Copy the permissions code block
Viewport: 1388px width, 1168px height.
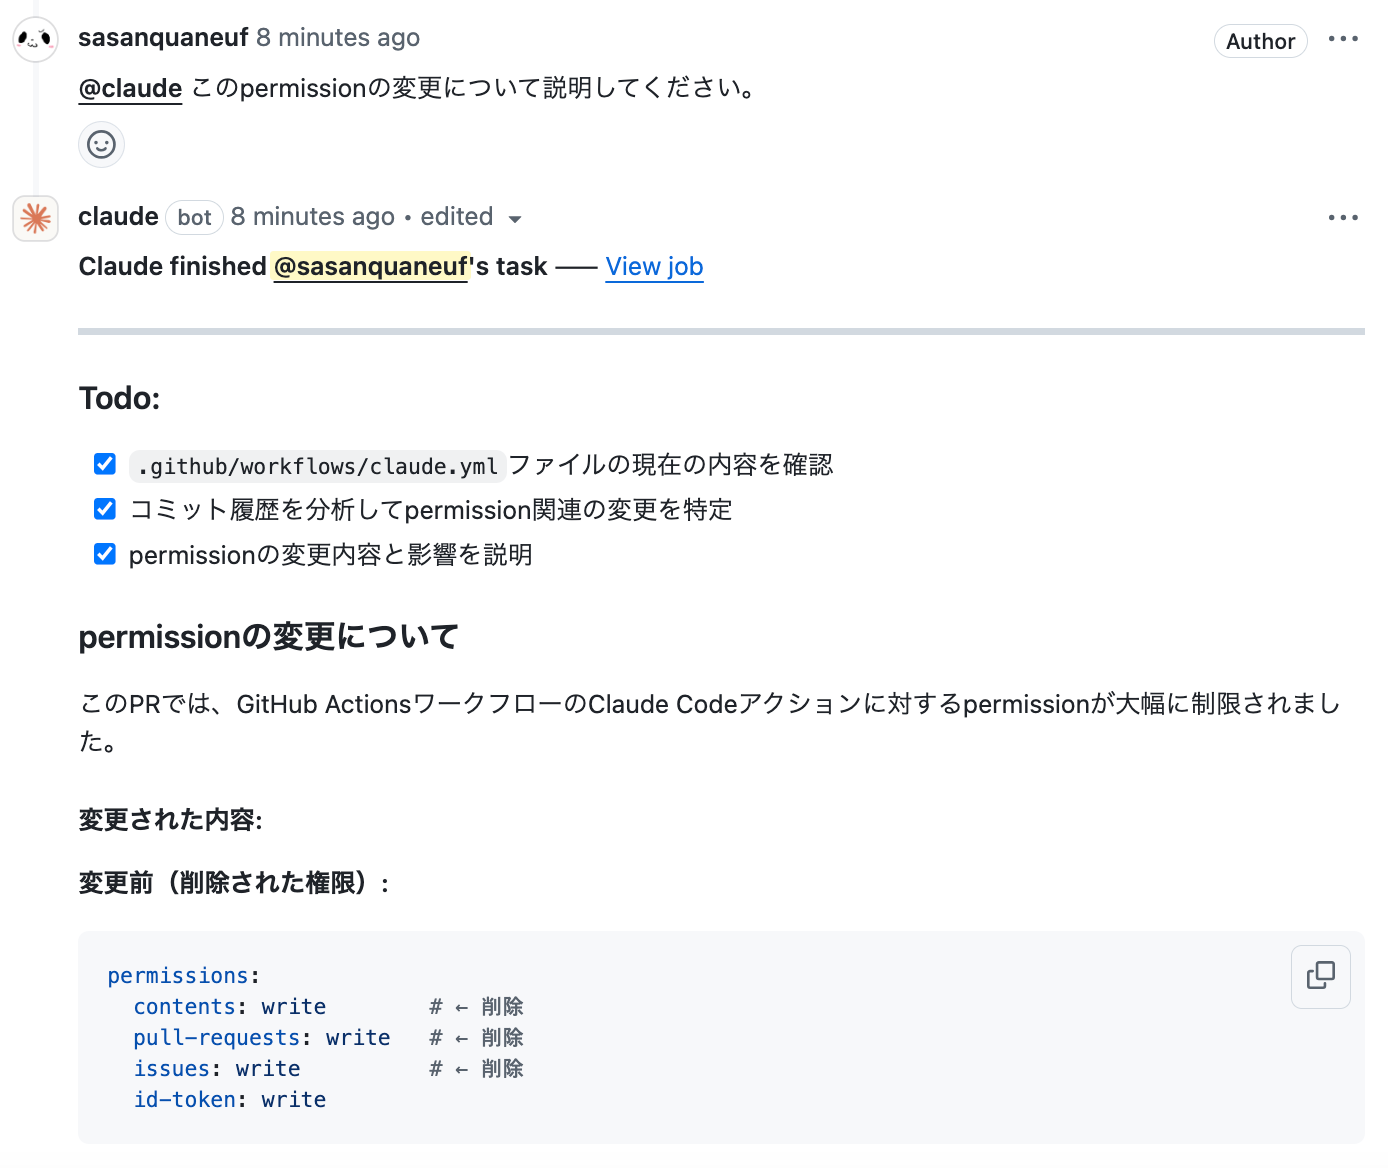click(x=1321, y=976)
